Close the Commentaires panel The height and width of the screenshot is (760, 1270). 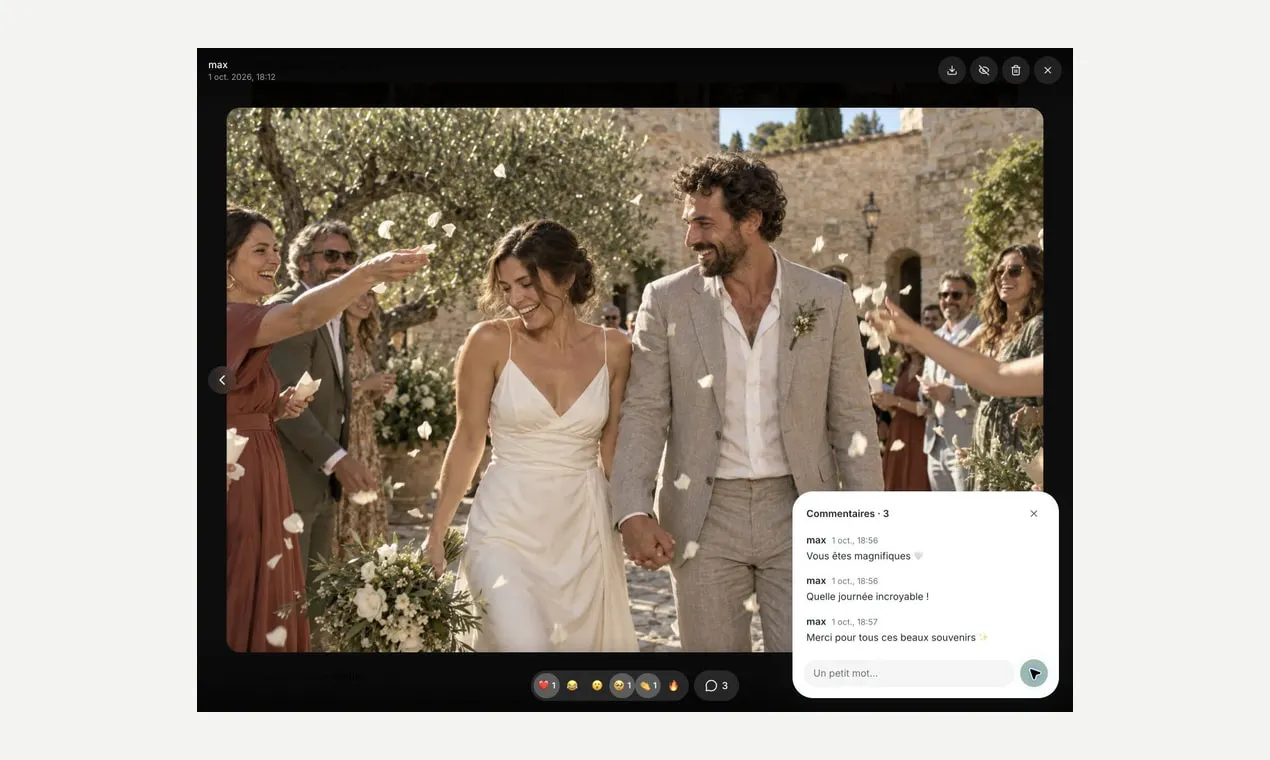(1034, 514)
